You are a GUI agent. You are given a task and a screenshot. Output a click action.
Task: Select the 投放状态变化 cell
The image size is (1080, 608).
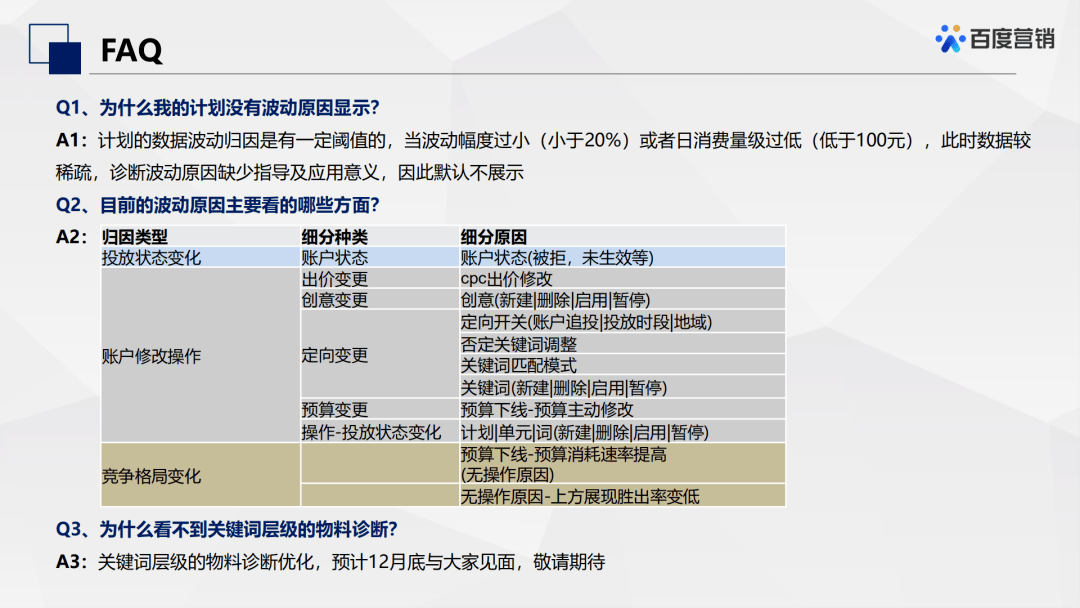coord(200,258)
